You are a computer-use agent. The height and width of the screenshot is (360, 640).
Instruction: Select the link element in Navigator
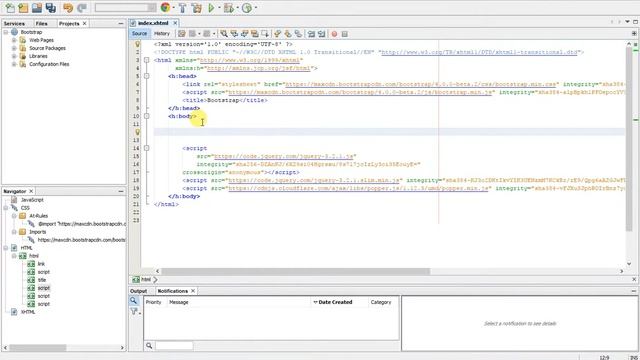pos(41,264)
